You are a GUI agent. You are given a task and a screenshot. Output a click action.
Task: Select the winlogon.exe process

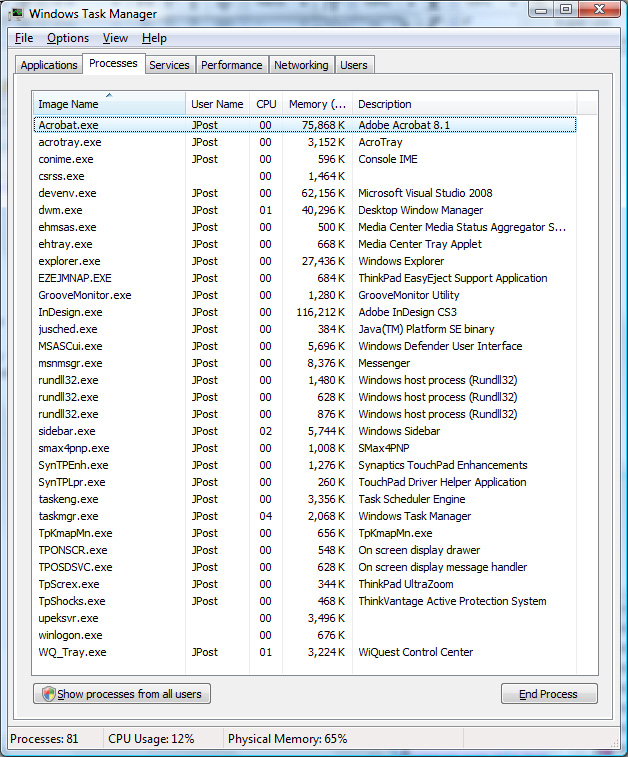coord(305,635)
